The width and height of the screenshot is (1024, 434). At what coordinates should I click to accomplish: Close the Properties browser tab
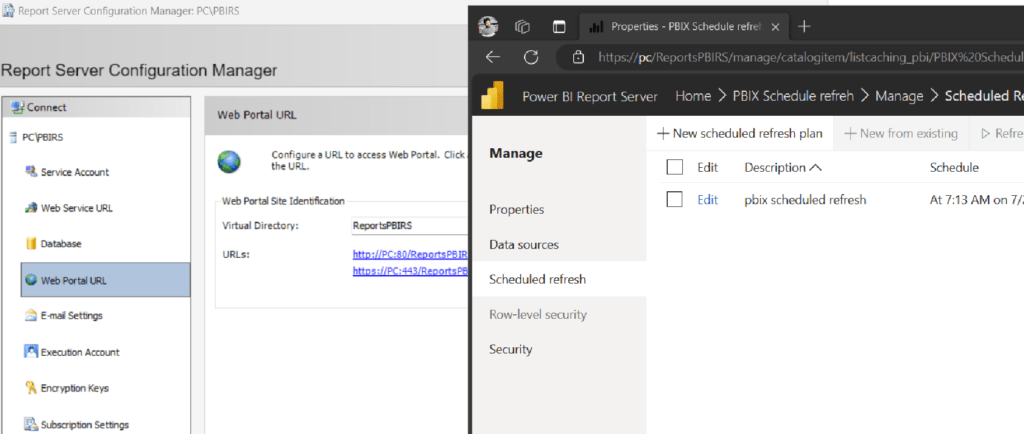pos(775,27)
